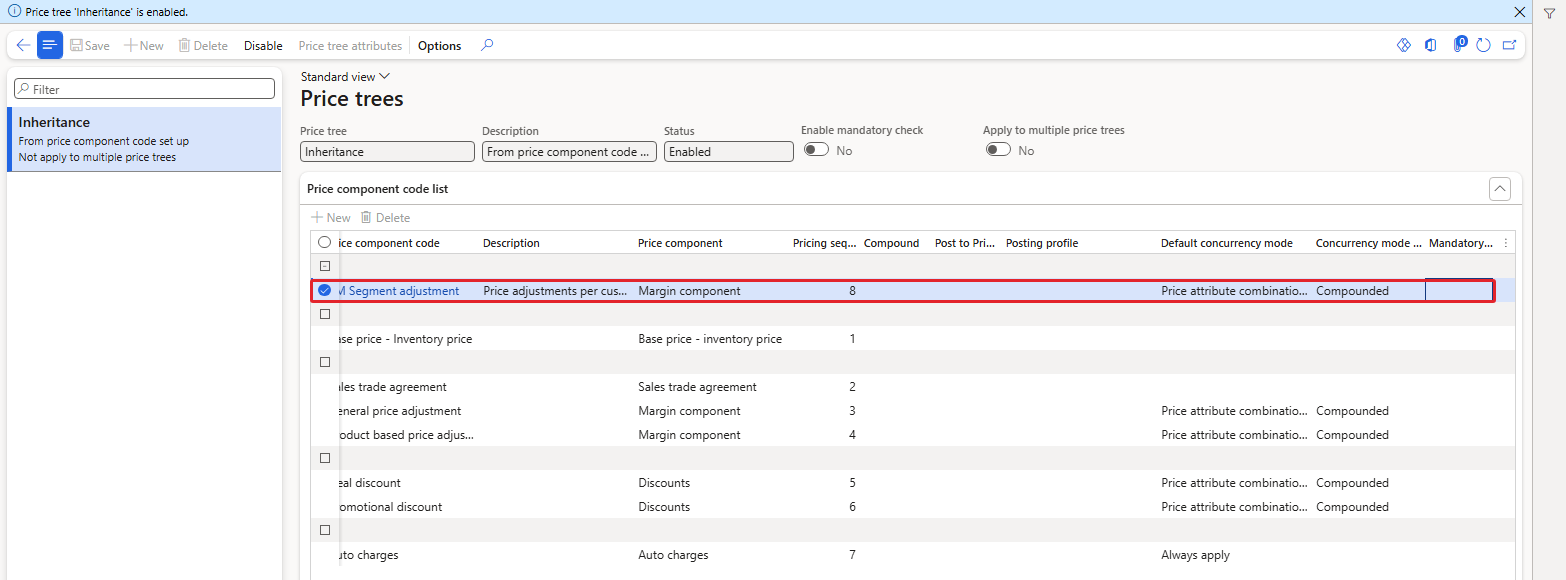Click Delete in component code list
This screenshot has width=1566, height=580.
point(385,218)
